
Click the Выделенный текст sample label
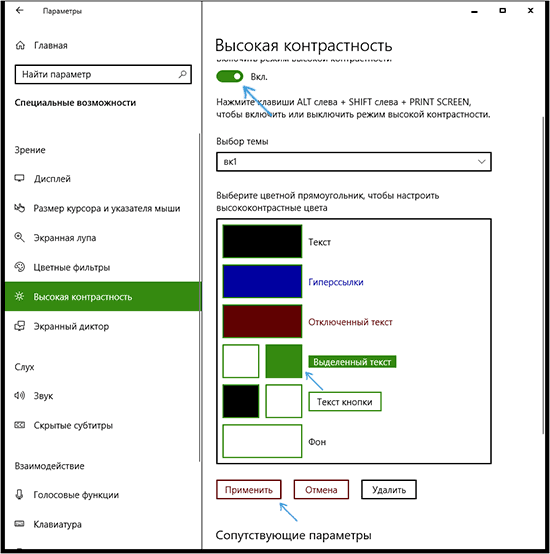point(352,362)
